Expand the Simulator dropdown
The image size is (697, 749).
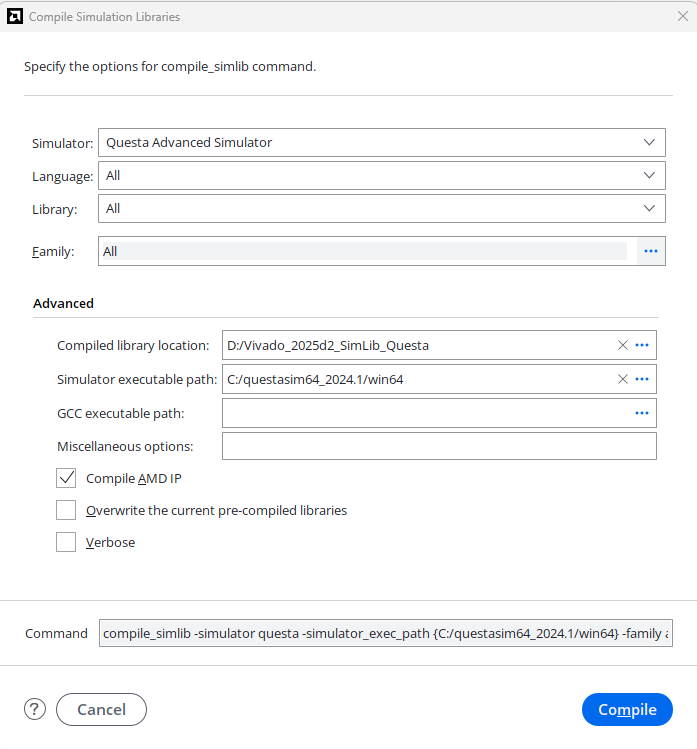(x=382, y=142)
